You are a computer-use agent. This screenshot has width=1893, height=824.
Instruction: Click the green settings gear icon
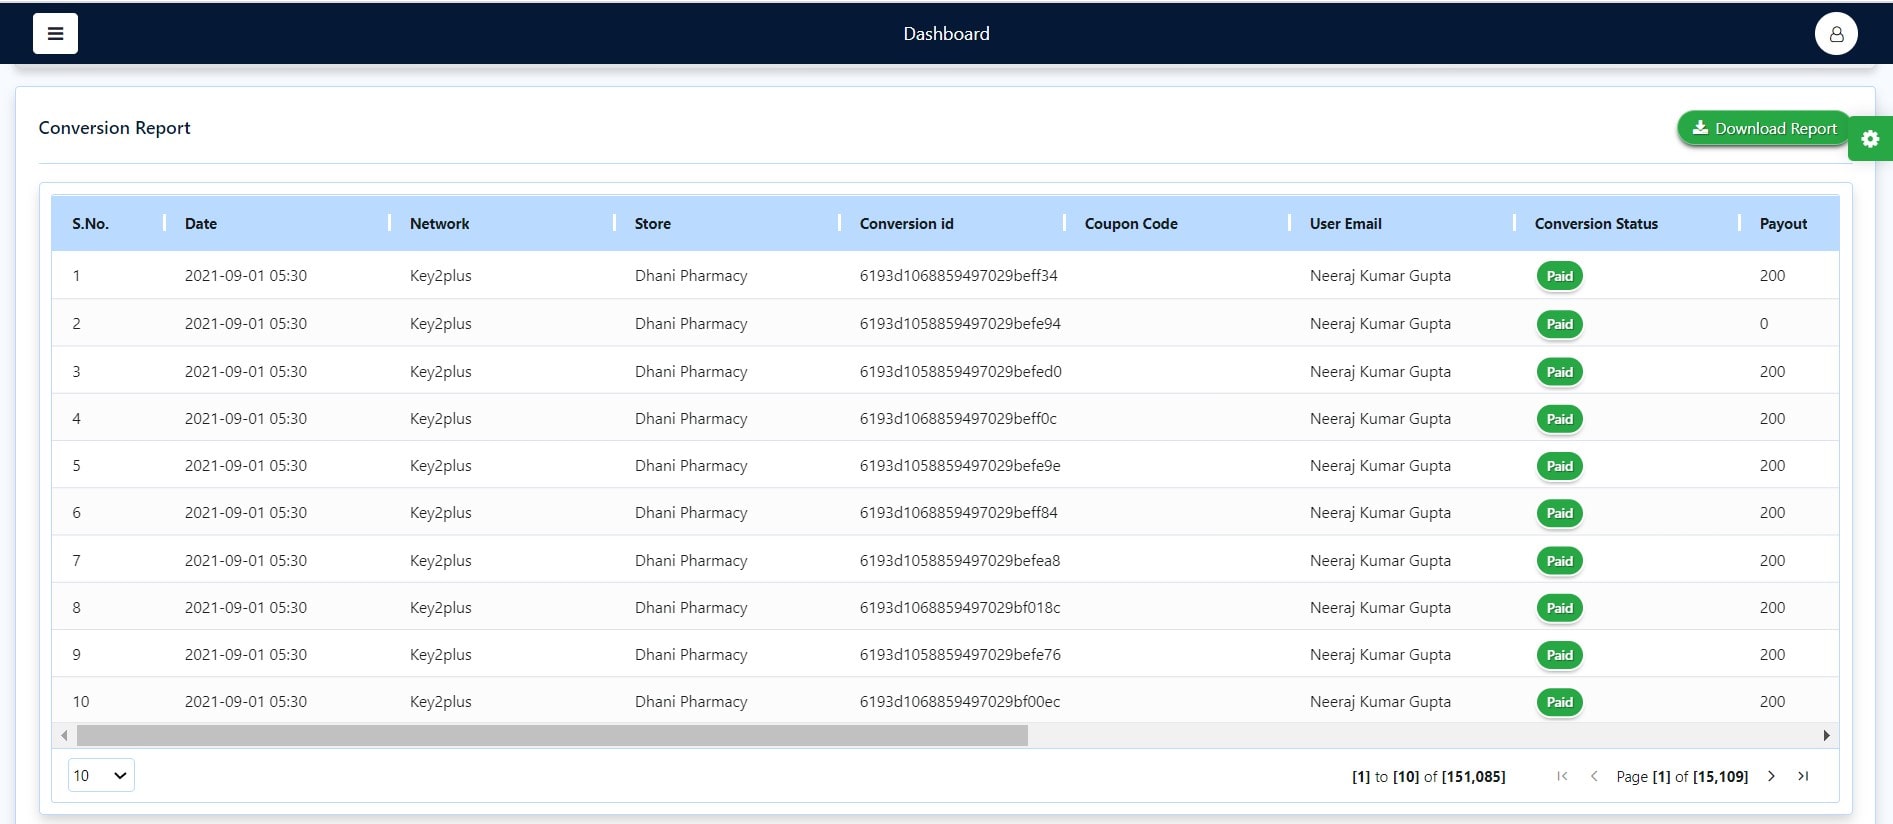[1870, 139]
